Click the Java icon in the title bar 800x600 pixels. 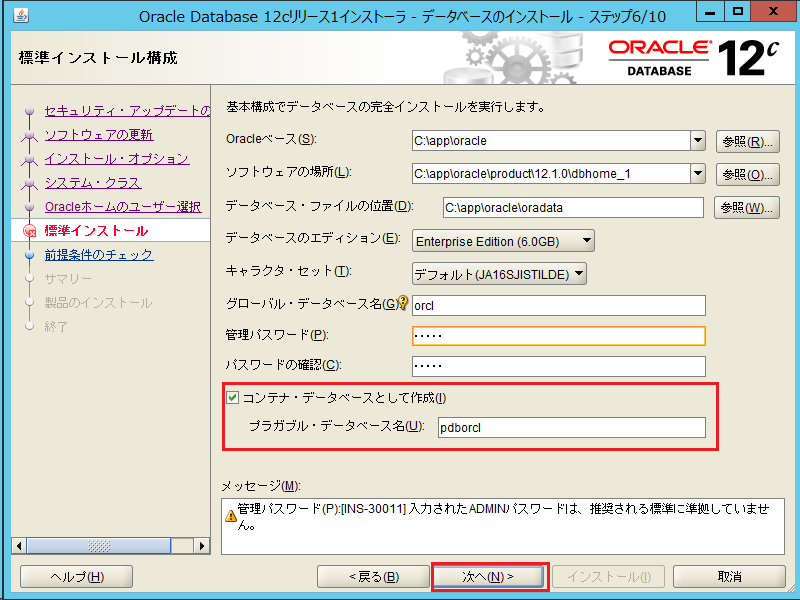pos(21,15)
